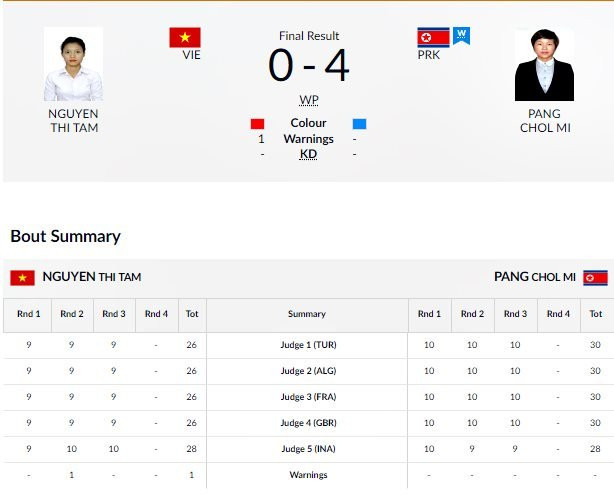Click the blue corner colour square
Screen dimensions: 614x500
[x=359, y=124]
